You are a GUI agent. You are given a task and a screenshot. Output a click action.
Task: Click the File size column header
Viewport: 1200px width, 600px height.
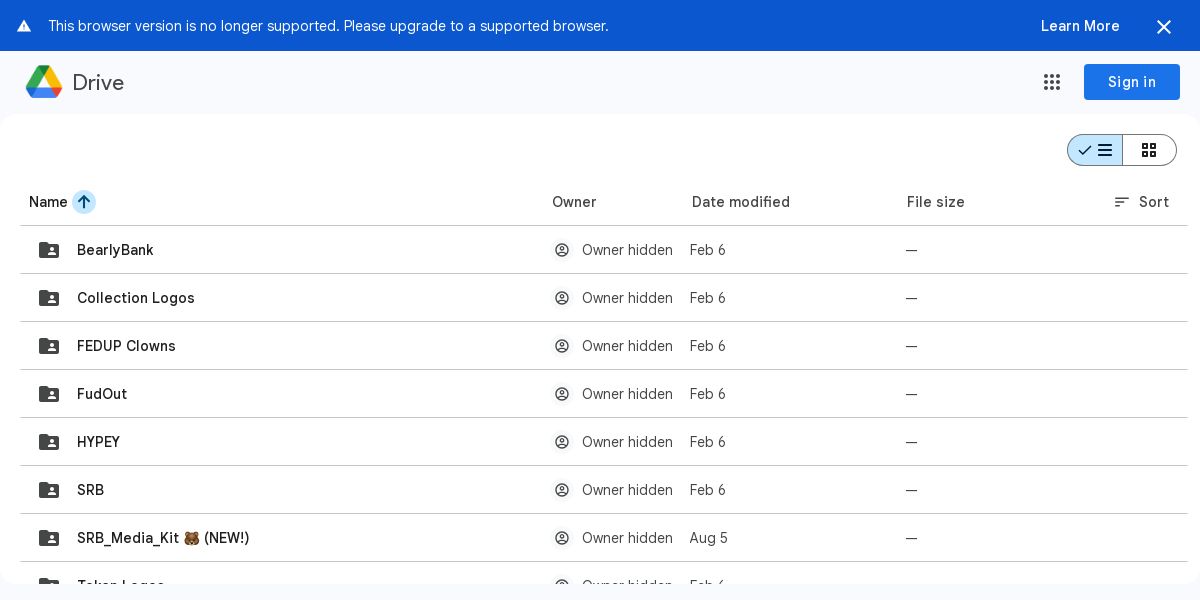(x=936, y=202)
